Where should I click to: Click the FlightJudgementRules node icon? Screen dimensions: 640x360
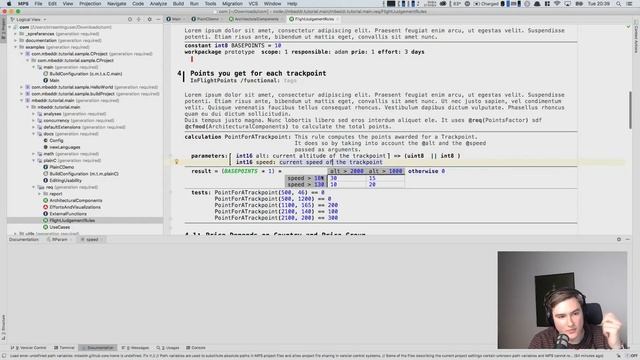(45, 220)
